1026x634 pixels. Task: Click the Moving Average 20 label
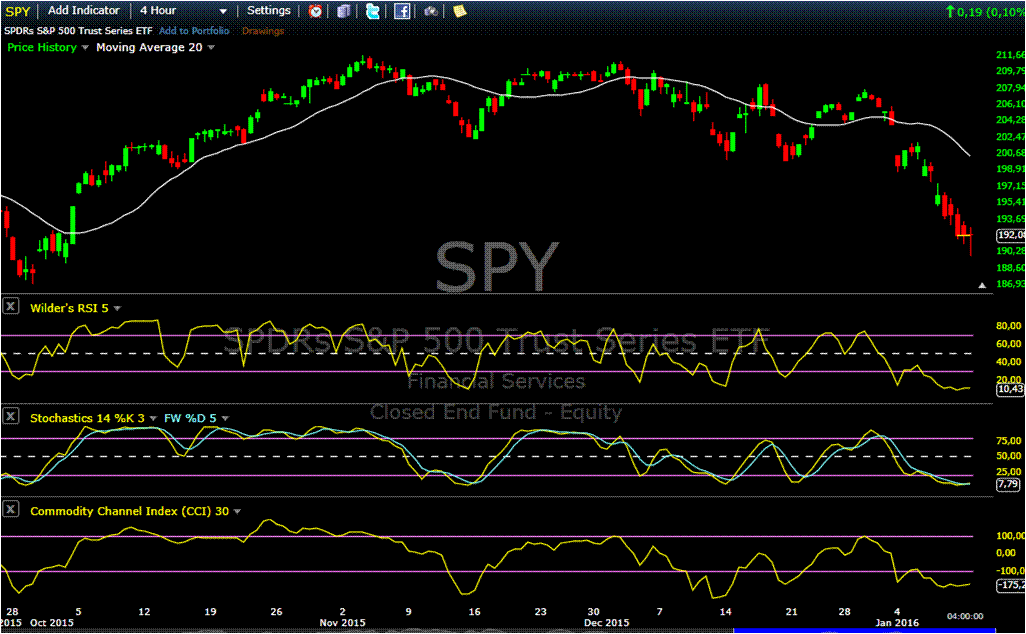149,47
